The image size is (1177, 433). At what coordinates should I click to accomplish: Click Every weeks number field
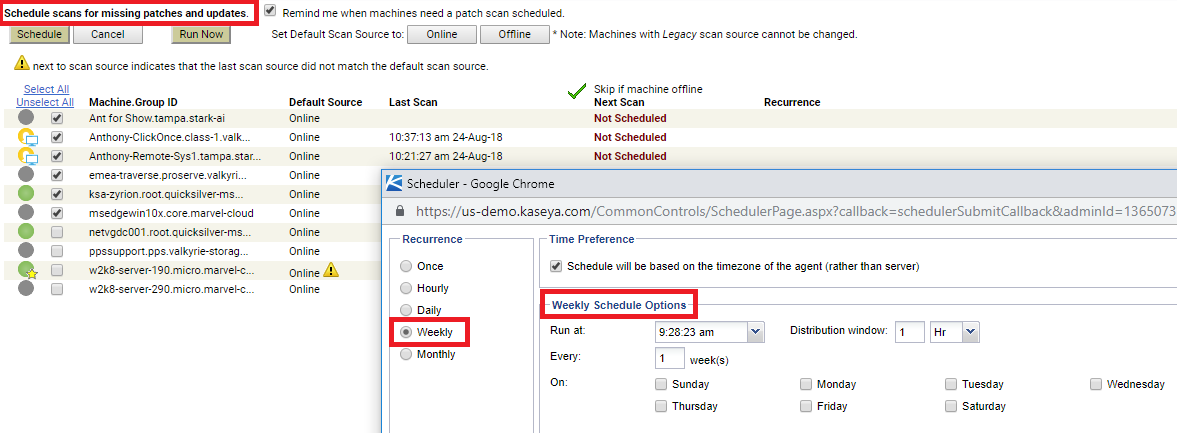point(670,358)
